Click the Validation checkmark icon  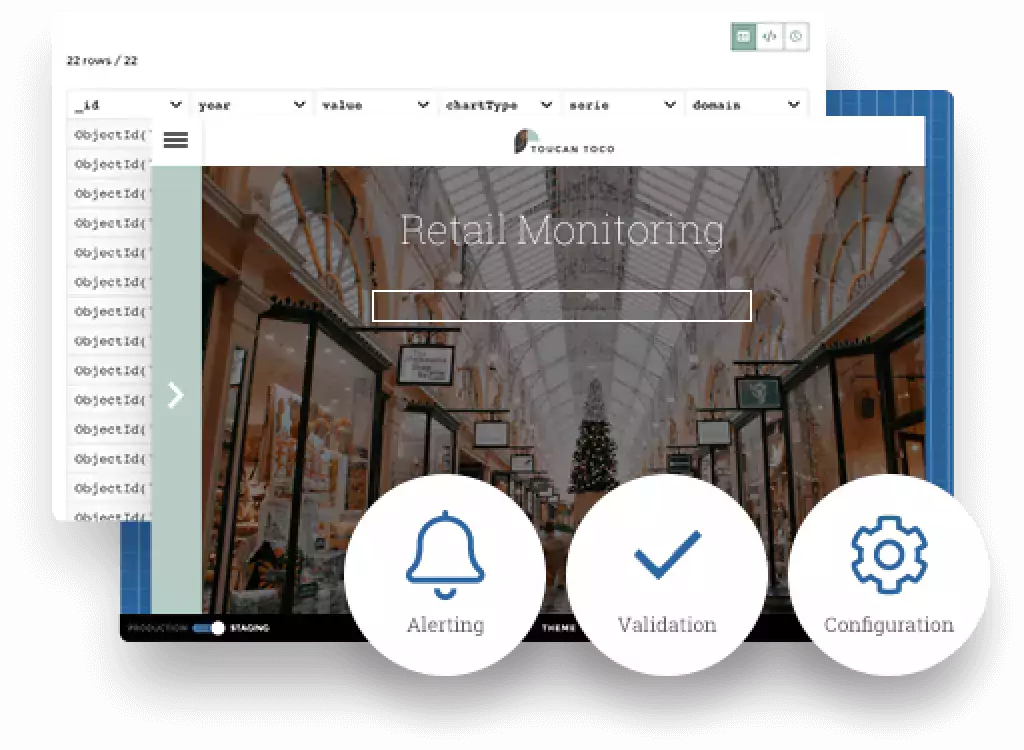(667, 554)
